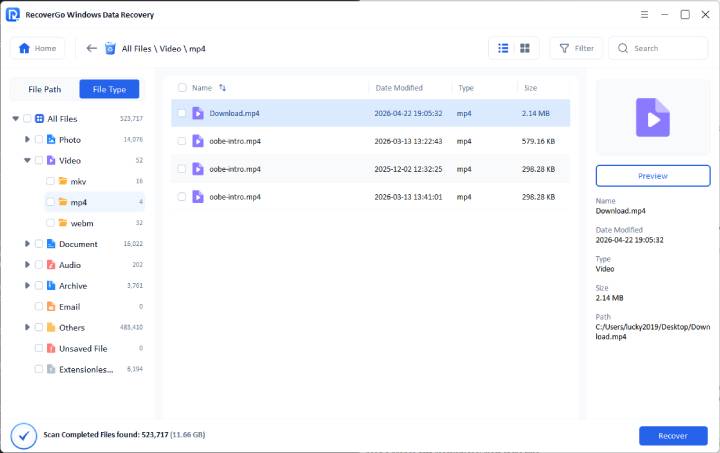Click the Download.mp4 video file icon
This screenshot has width=720, height=453.
pyautogui.click(x=198, y=113)
